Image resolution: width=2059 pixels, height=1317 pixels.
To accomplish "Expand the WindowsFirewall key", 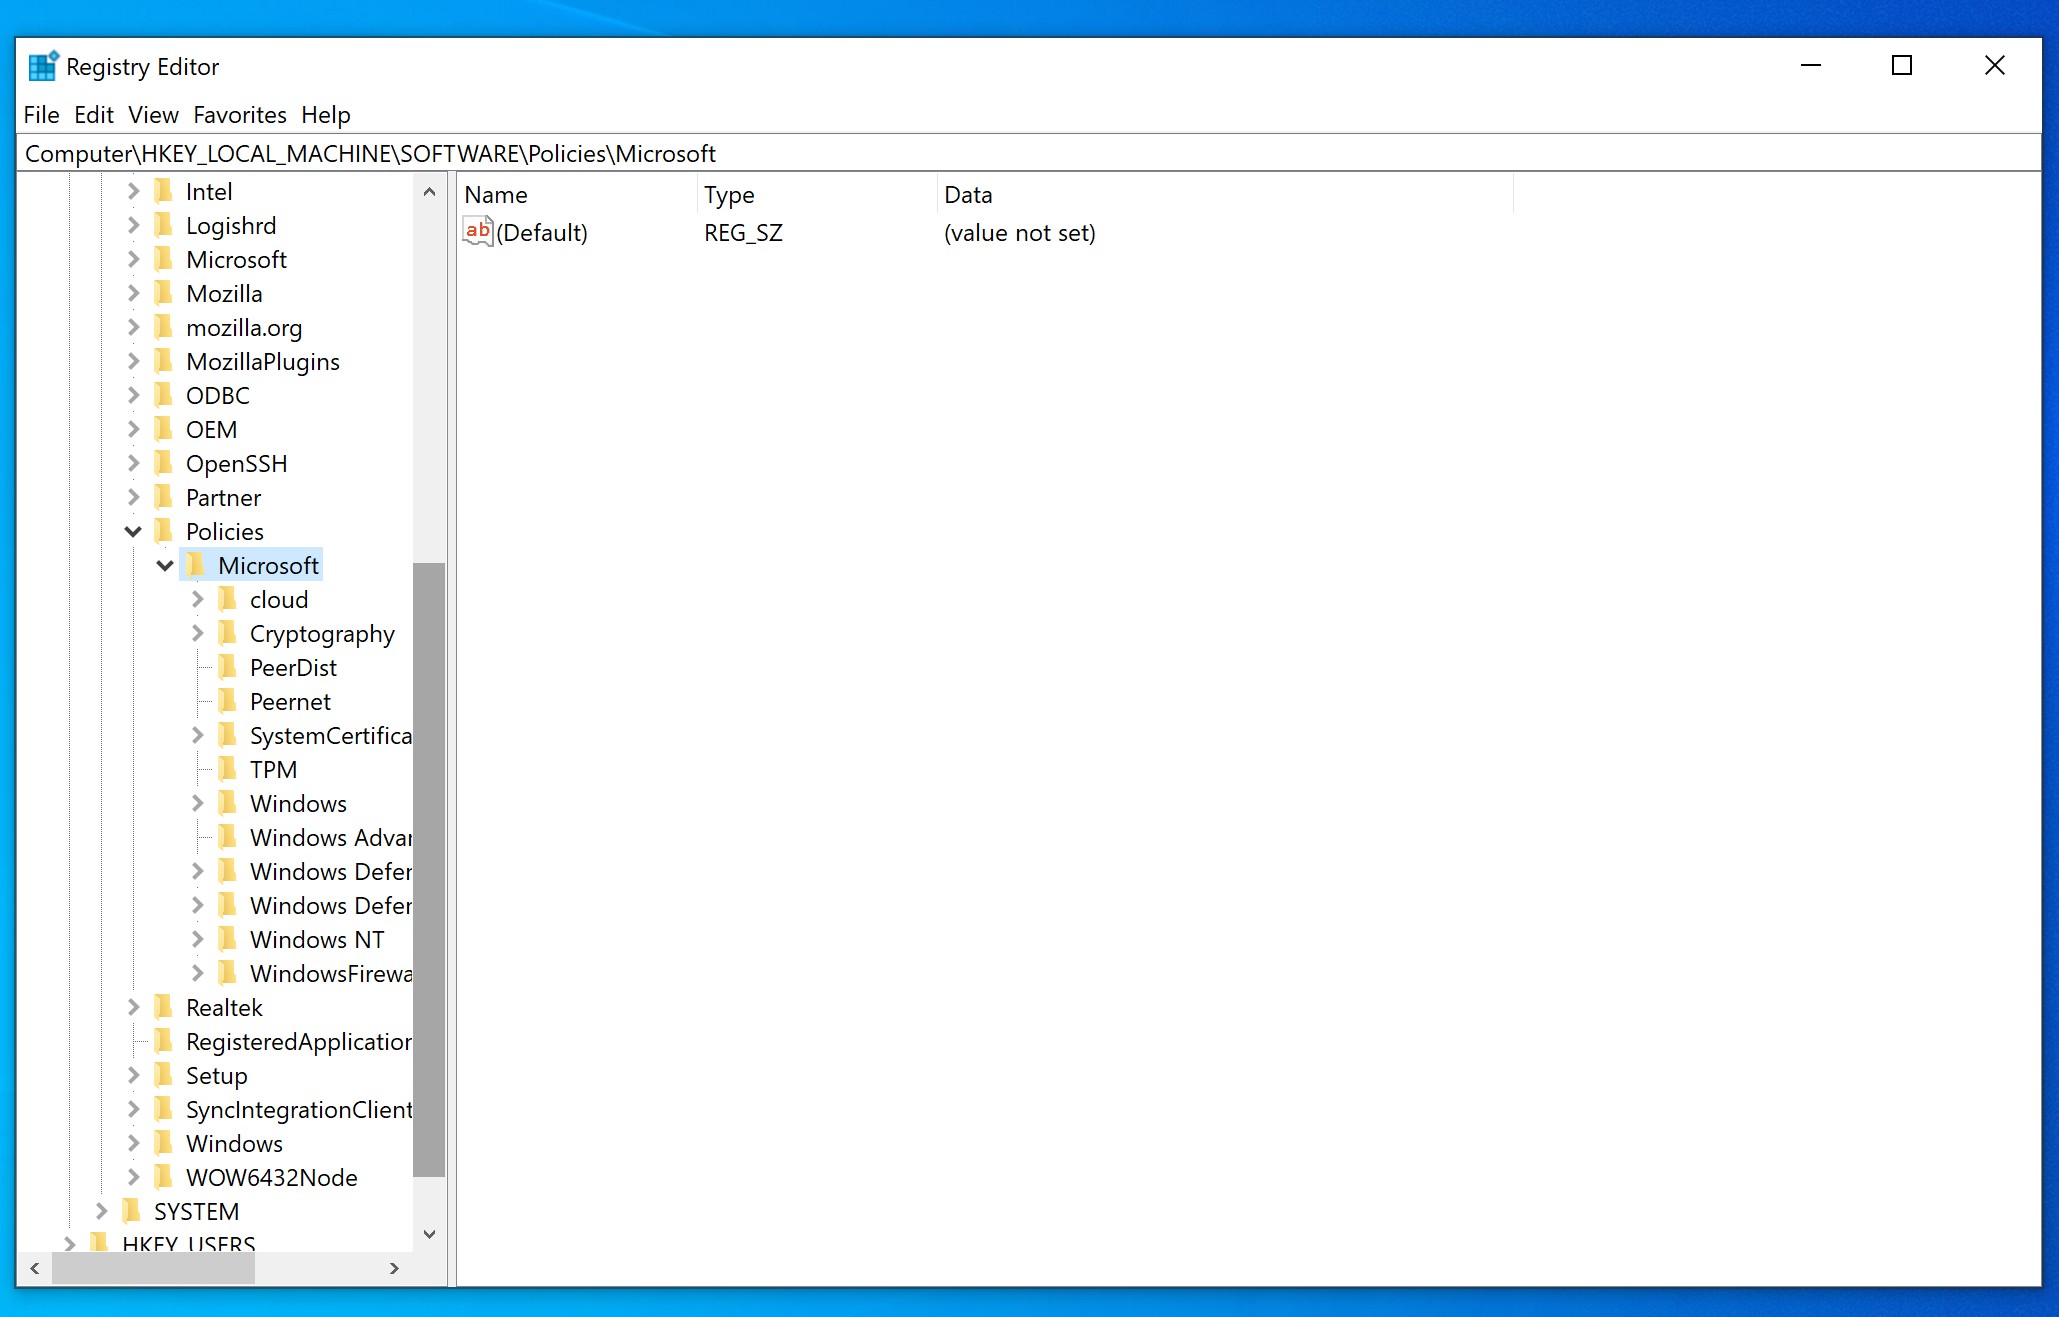I will pyautogui.click(x=197, y=973).
